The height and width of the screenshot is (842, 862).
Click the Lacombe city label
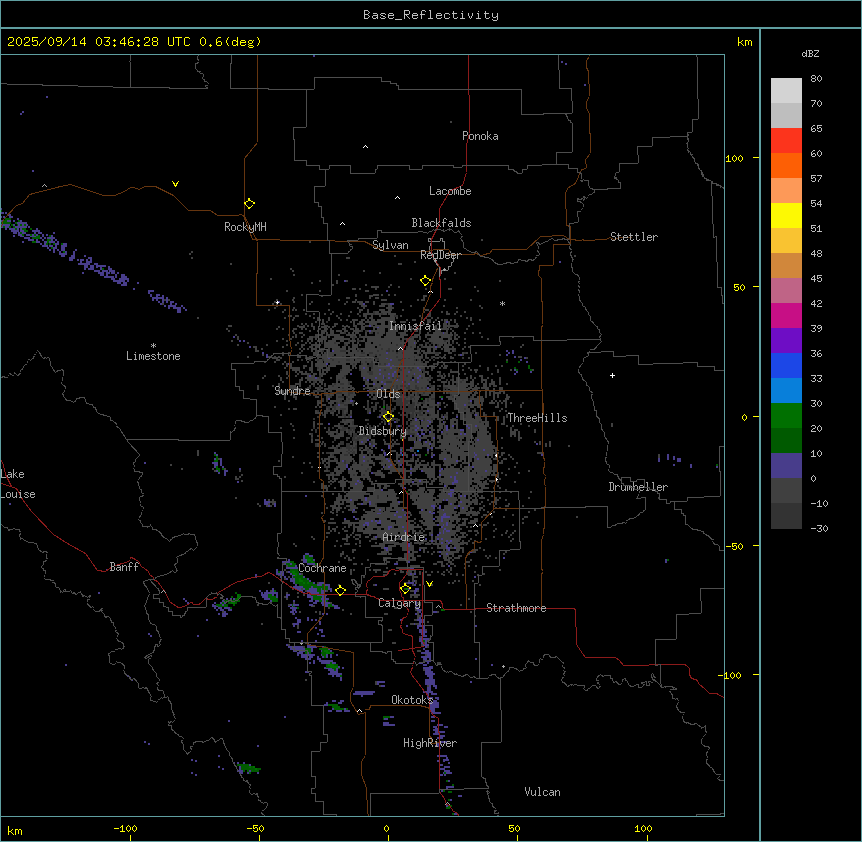click(x=450, y=191)
